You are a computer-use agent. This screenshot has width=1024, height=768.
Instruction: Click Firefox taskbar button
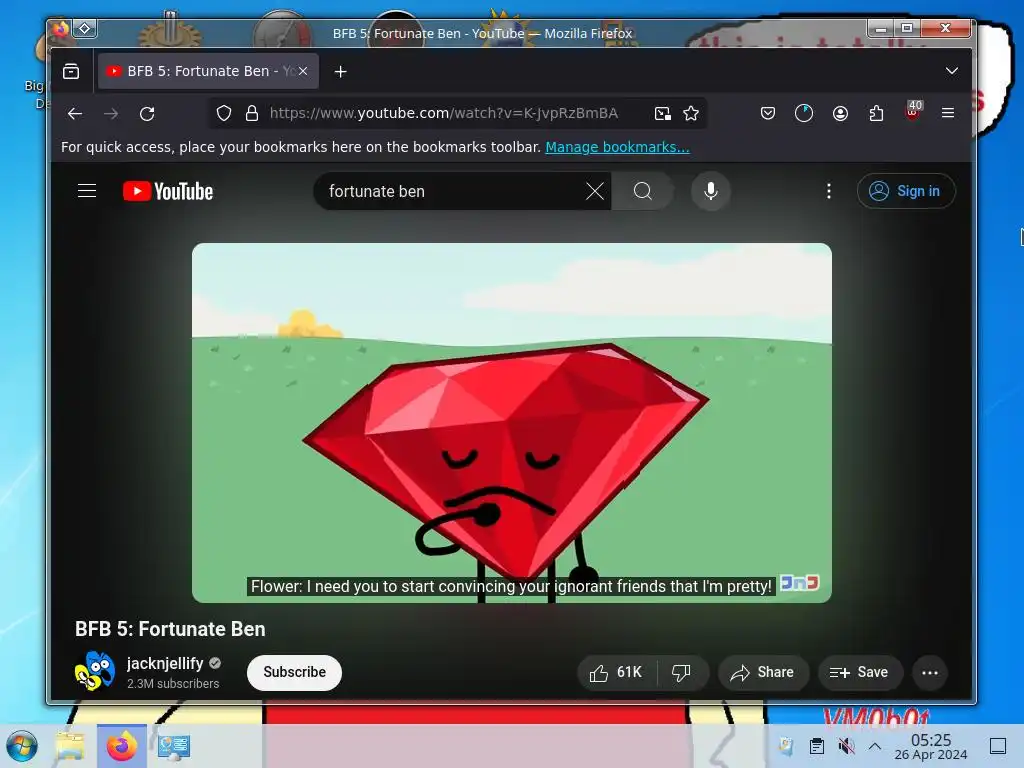click(x=121, y=746)
